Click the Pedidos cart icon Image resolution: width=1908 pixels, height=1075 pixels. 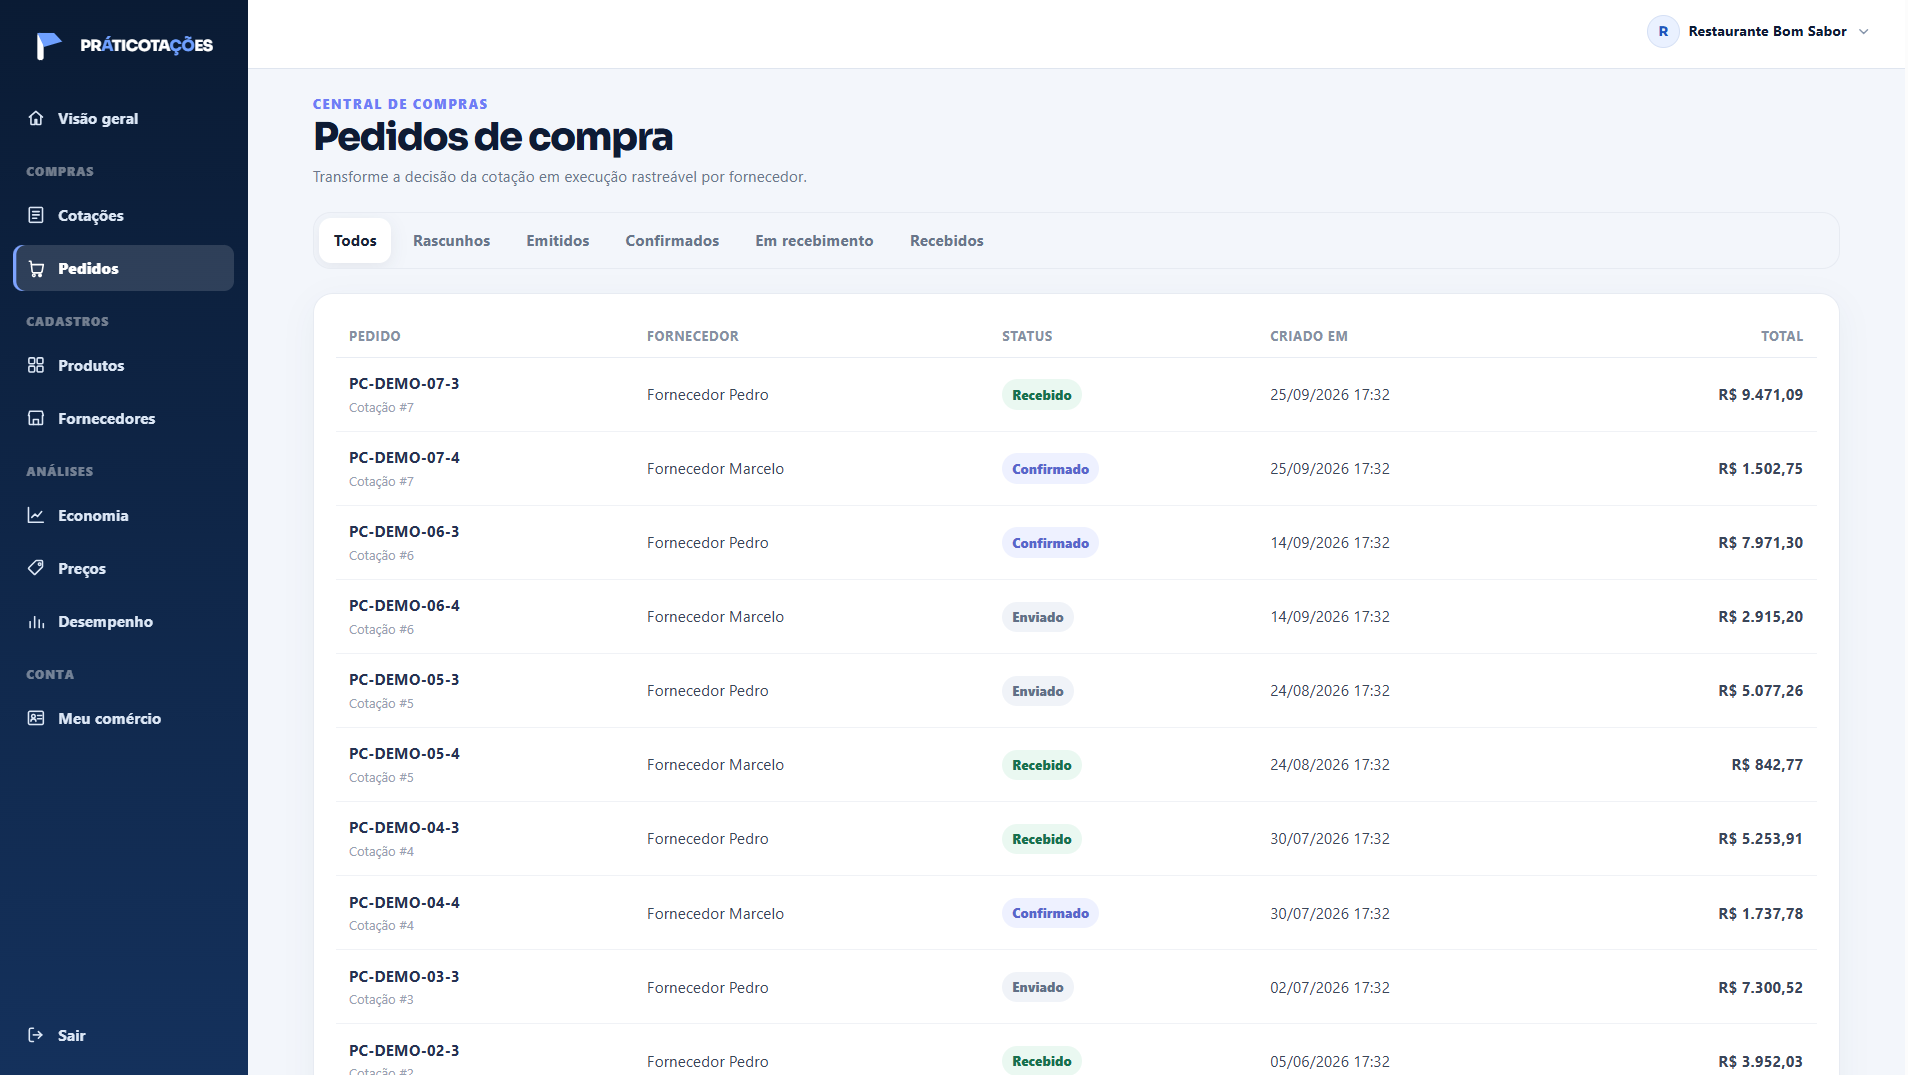36,268
